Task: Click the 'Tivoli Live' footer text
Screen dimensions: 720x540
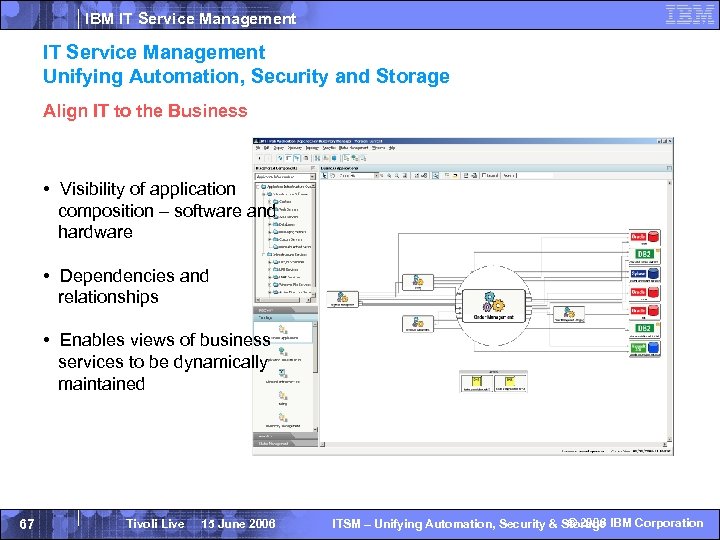Action: click(x=155, y=523)
